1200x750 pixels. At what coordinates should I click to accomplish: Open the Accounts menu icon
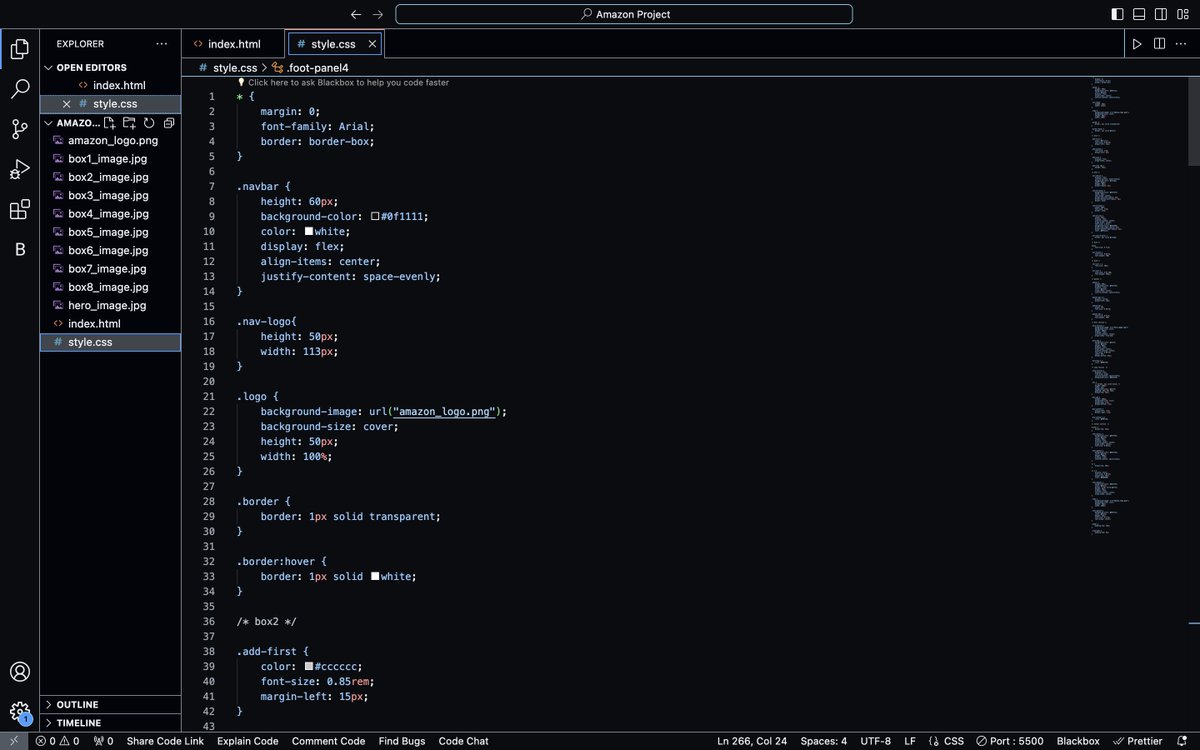tap(19, 672)
